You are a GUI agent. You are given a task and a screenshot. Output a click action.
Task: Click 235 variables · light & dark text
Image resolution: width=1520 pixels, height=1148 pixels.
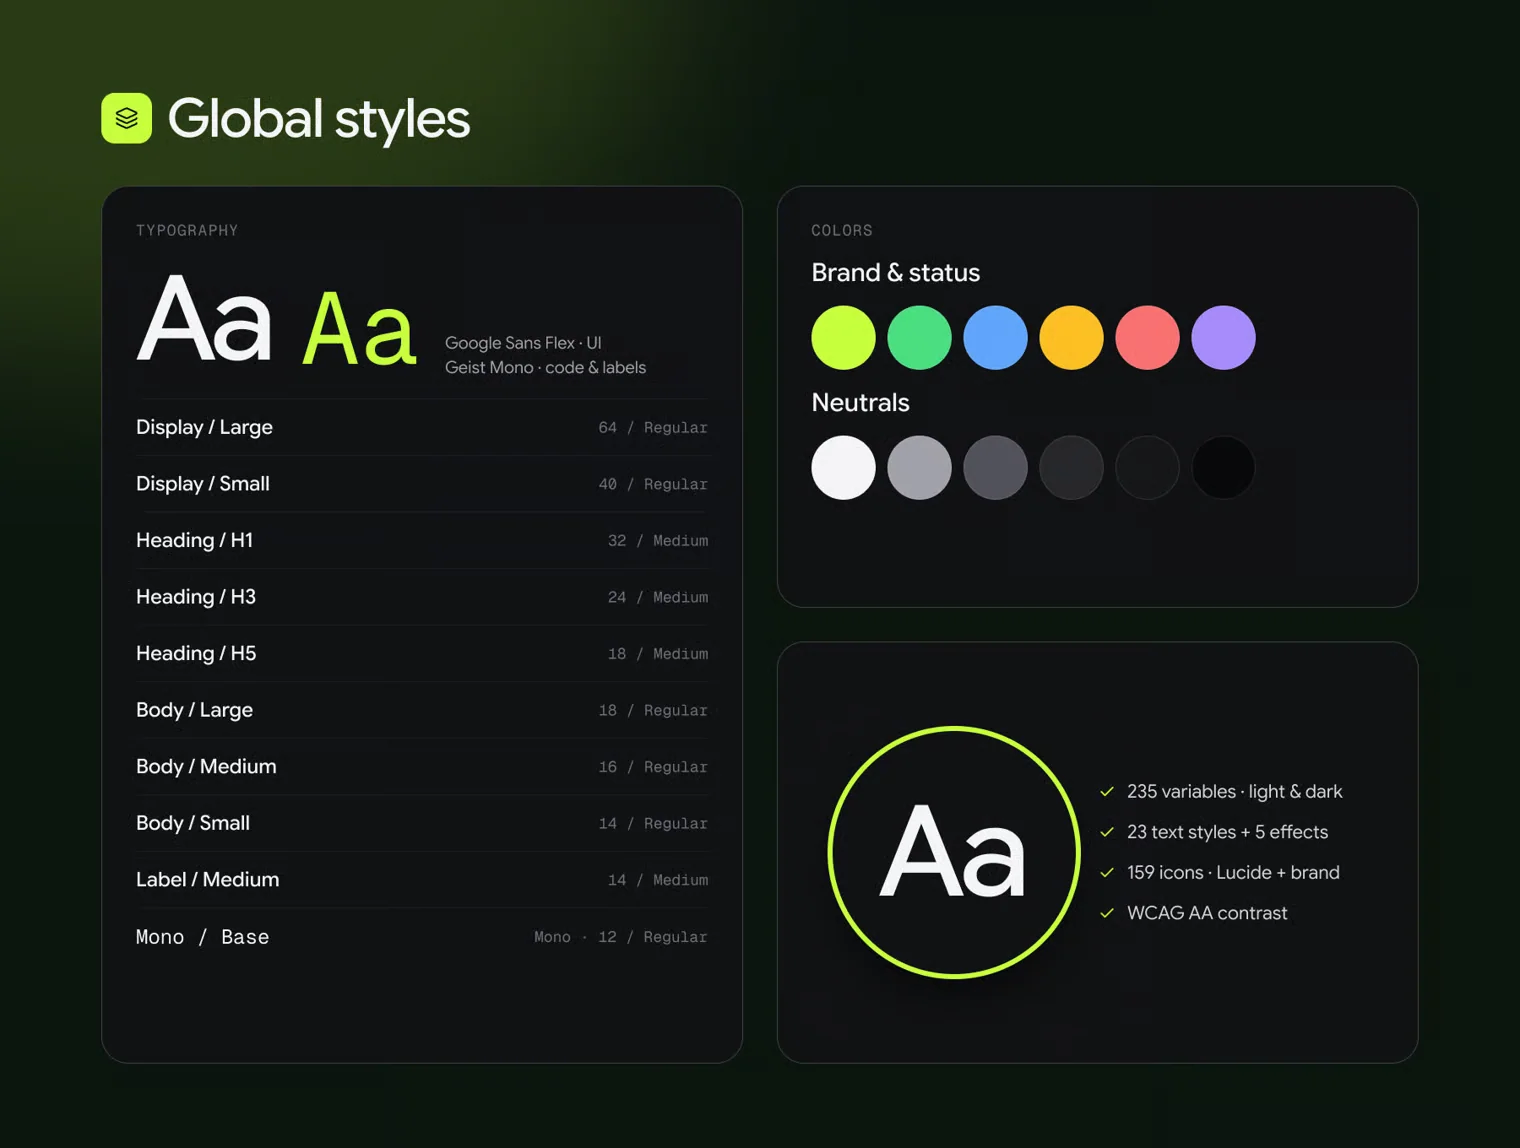(1234, 791)
